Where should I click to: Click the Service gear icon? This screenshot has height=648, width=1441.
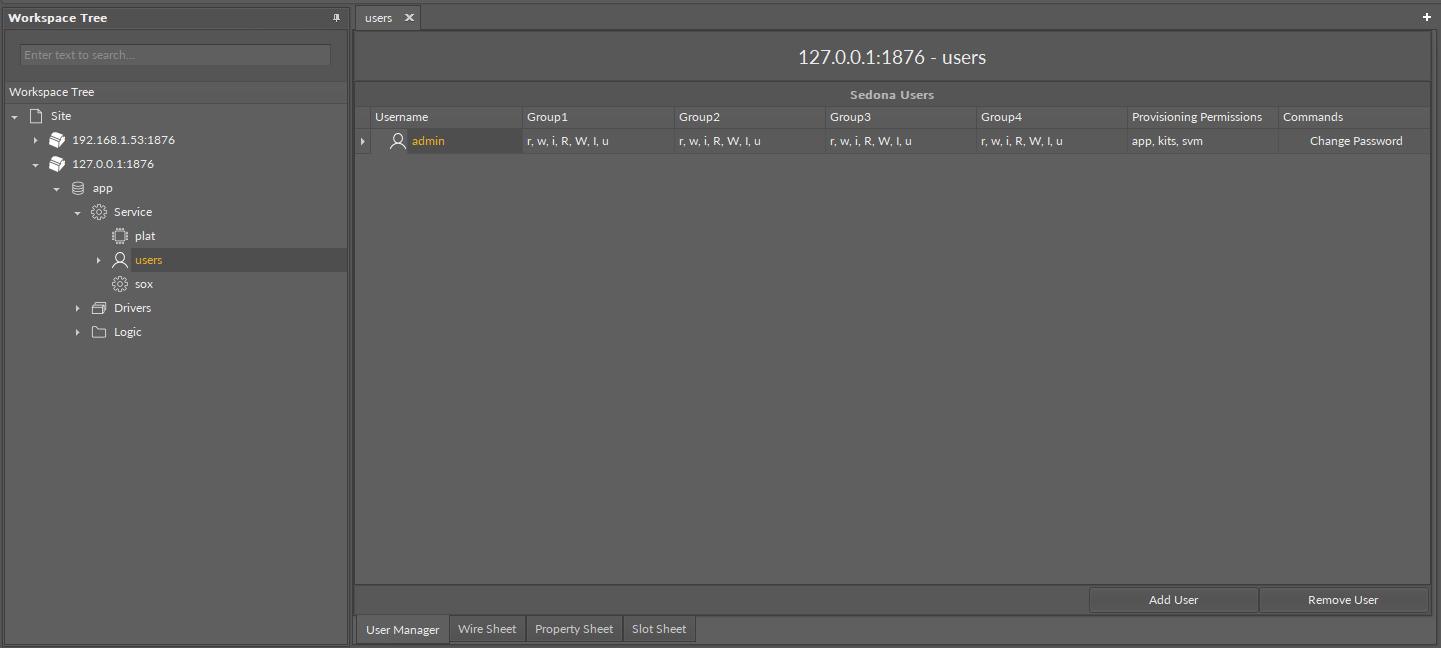(x=99, y=212)
